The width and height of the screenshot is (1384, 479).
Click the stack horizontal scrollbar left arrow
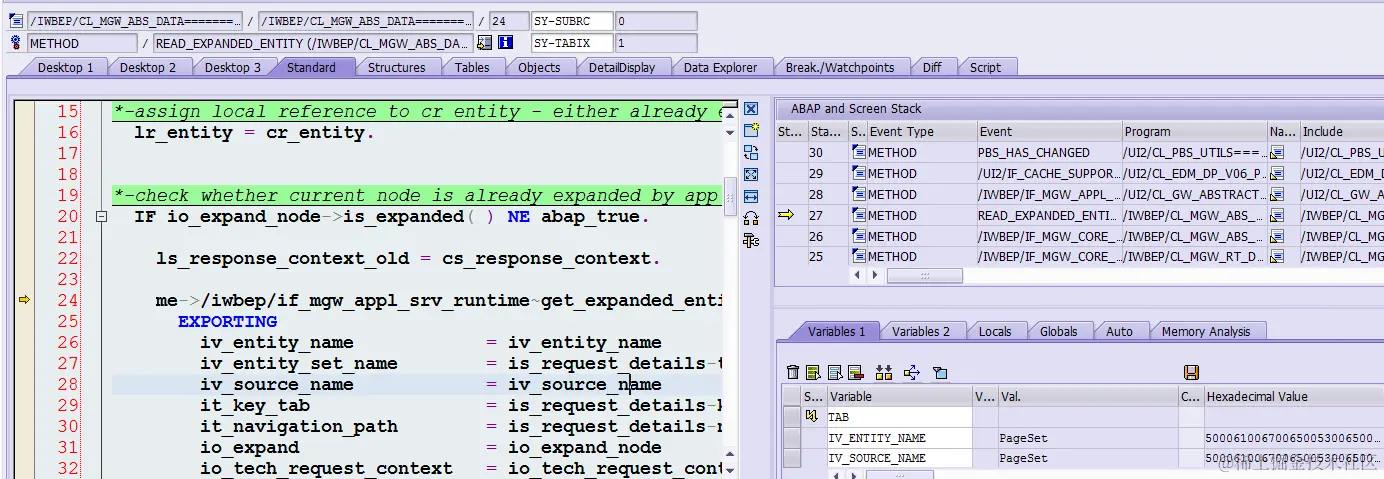pos(856,275)
